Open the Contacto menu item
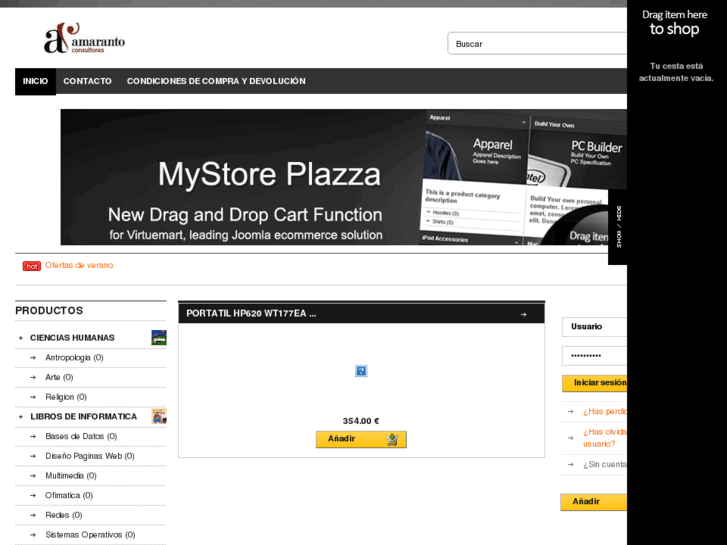This screenshot has height=545, width=727. point(87,81)
